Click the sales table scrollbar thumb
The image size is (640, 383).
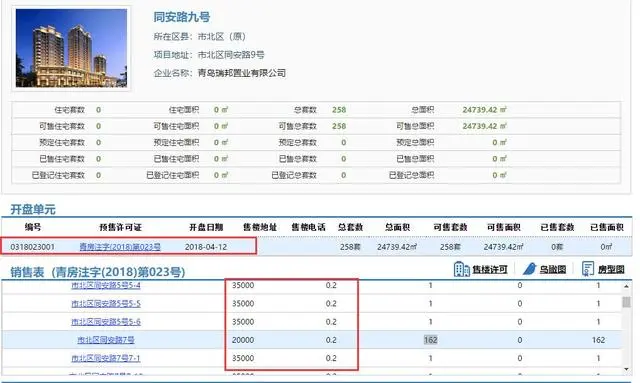(626, 302)
